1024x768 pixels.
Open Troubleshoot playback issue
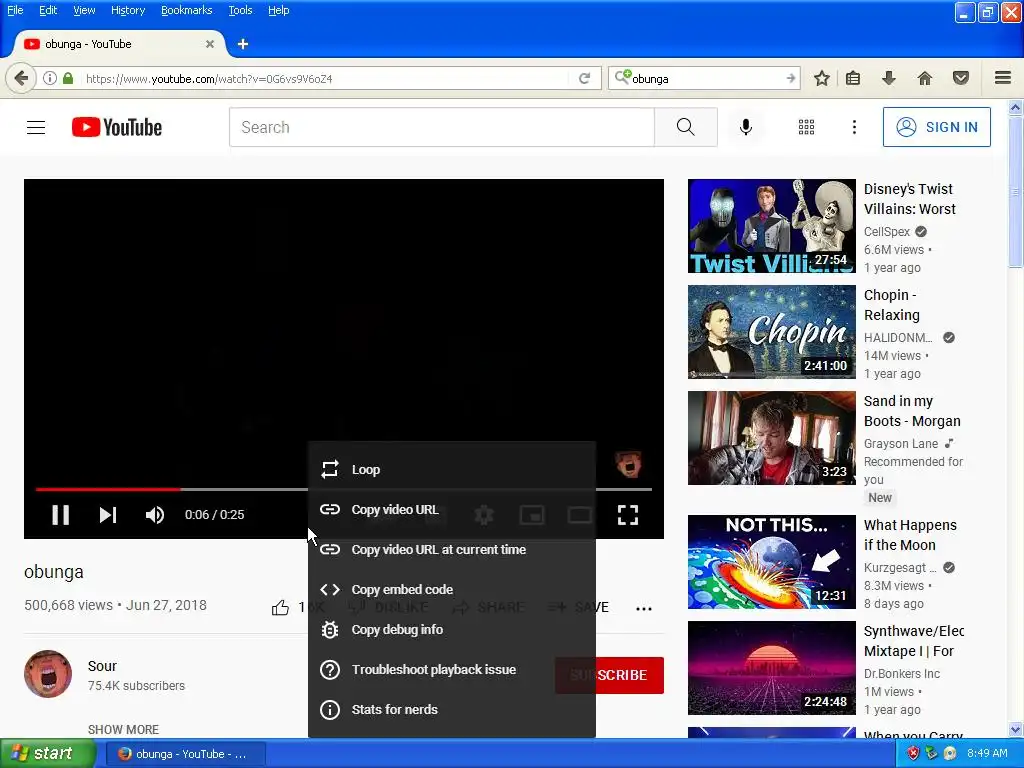452,669
